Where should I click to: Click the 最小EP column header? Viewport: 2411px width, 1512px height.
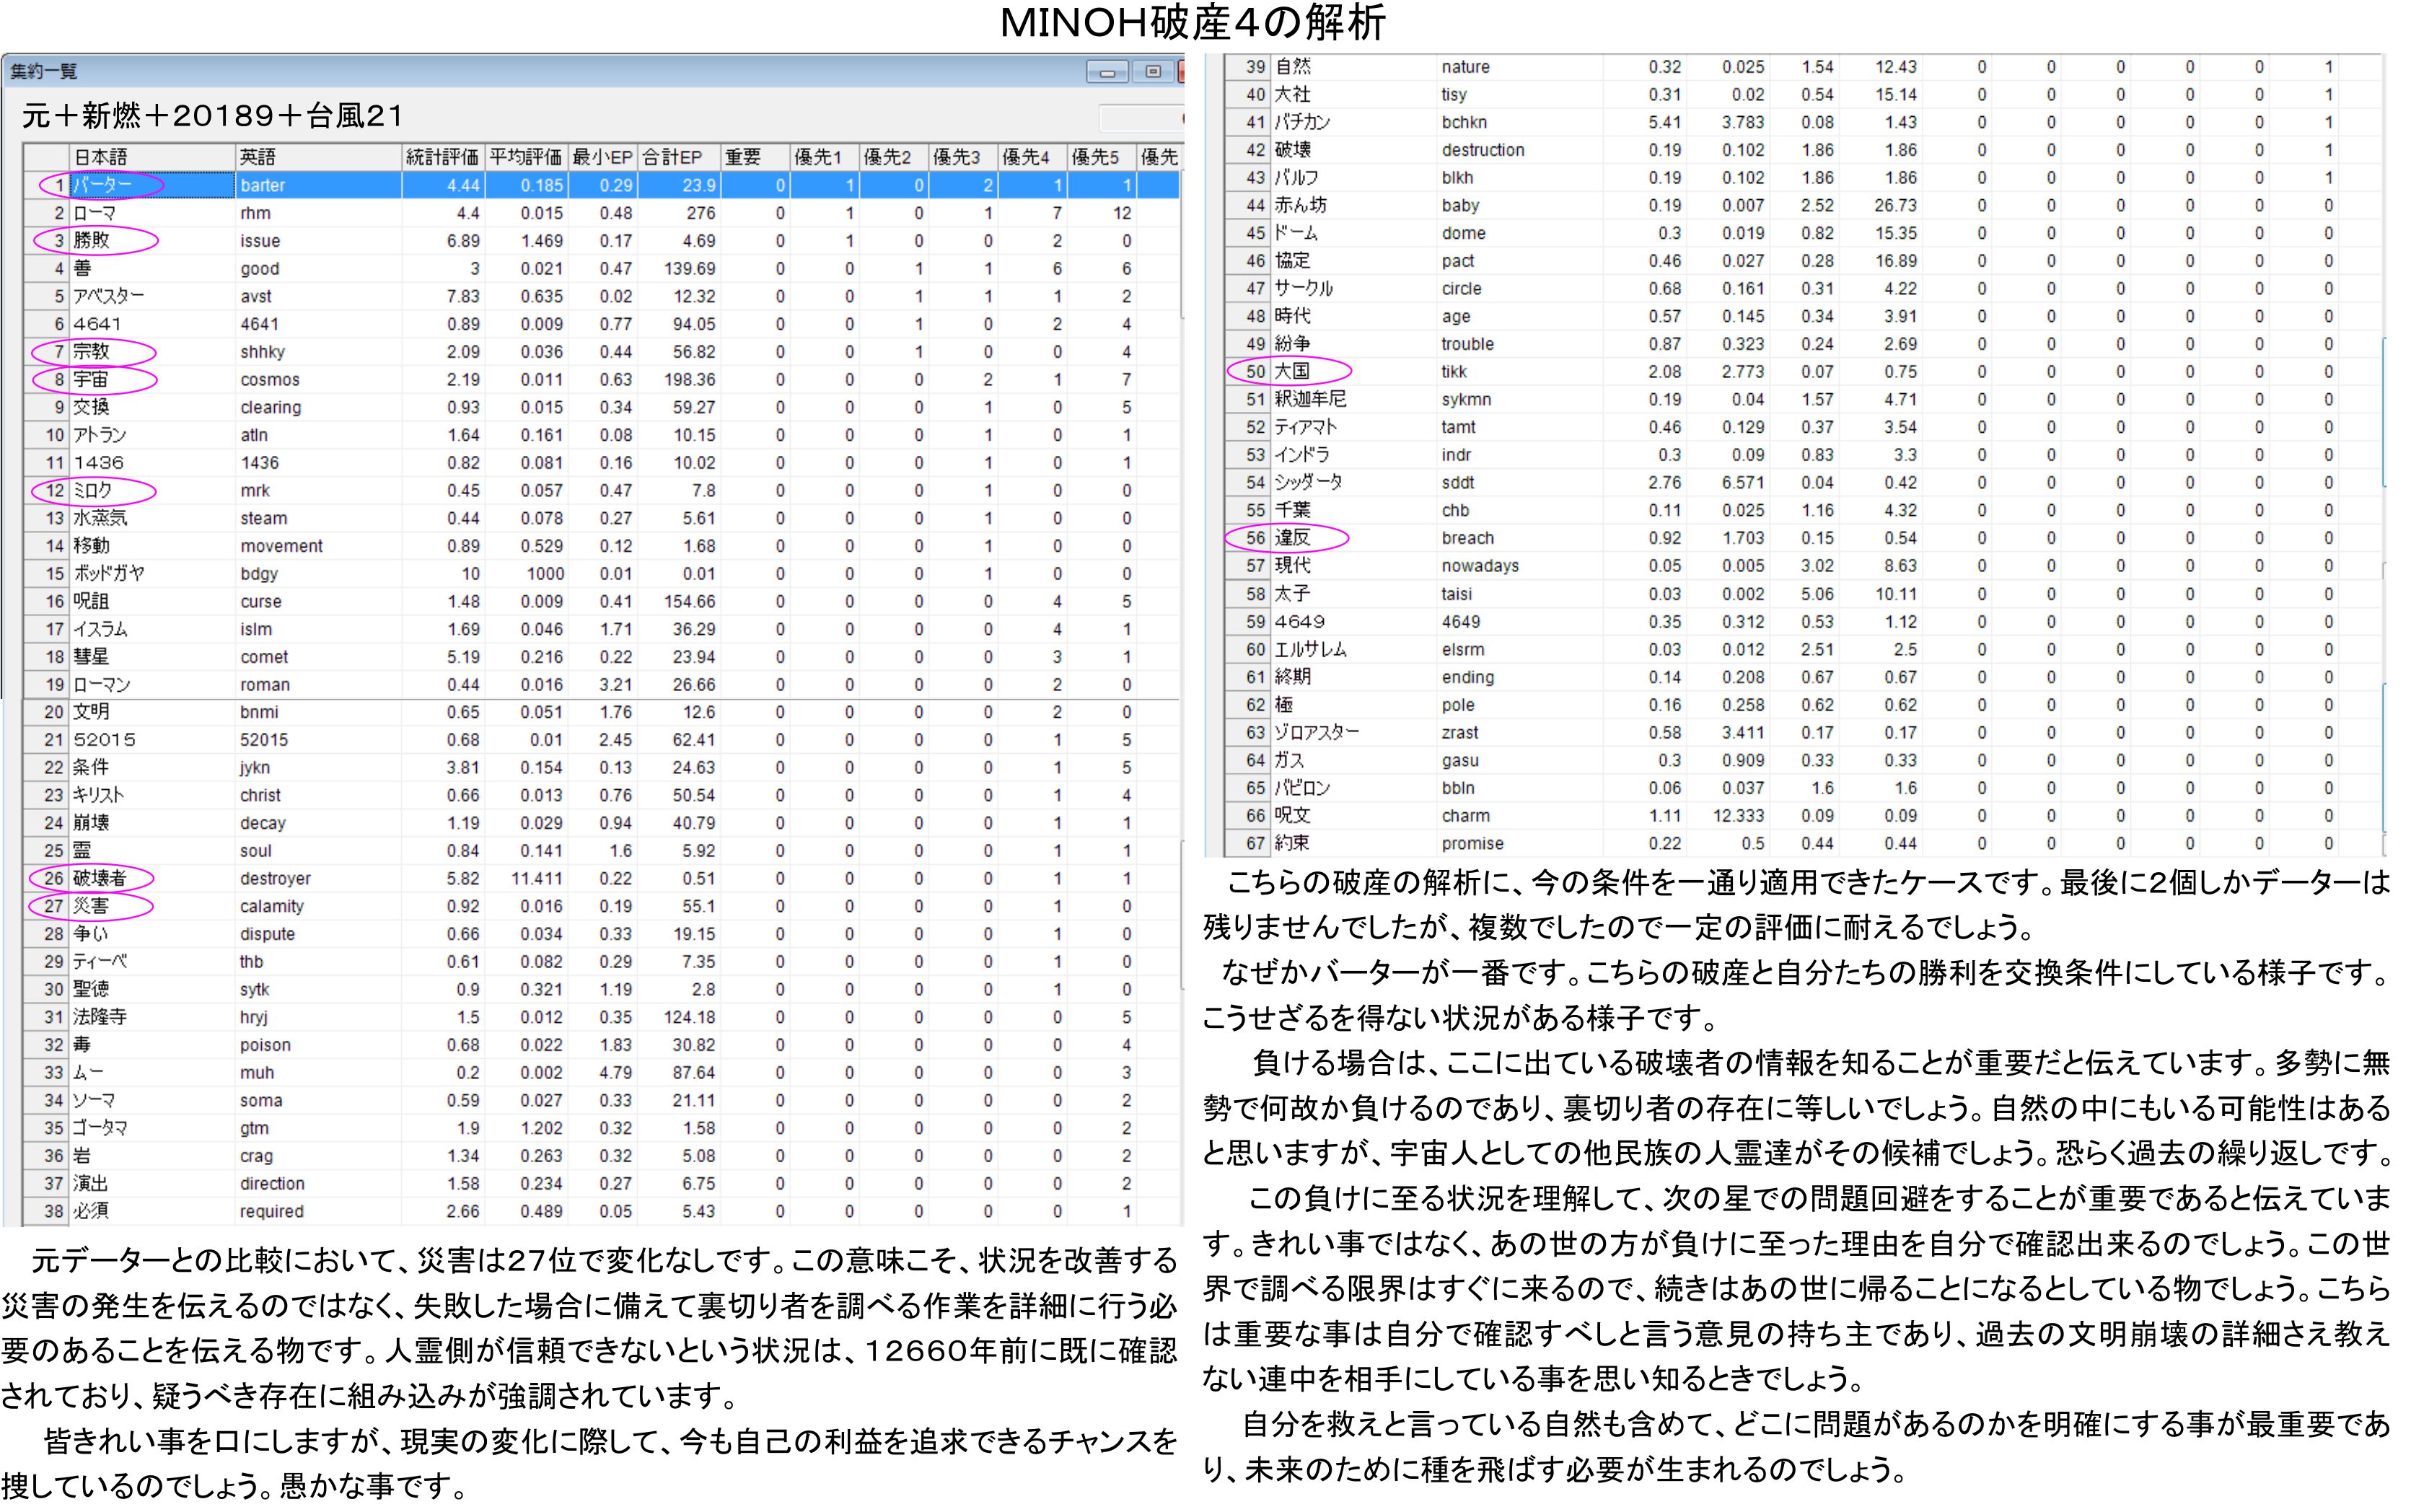click(x=602, y=157)
